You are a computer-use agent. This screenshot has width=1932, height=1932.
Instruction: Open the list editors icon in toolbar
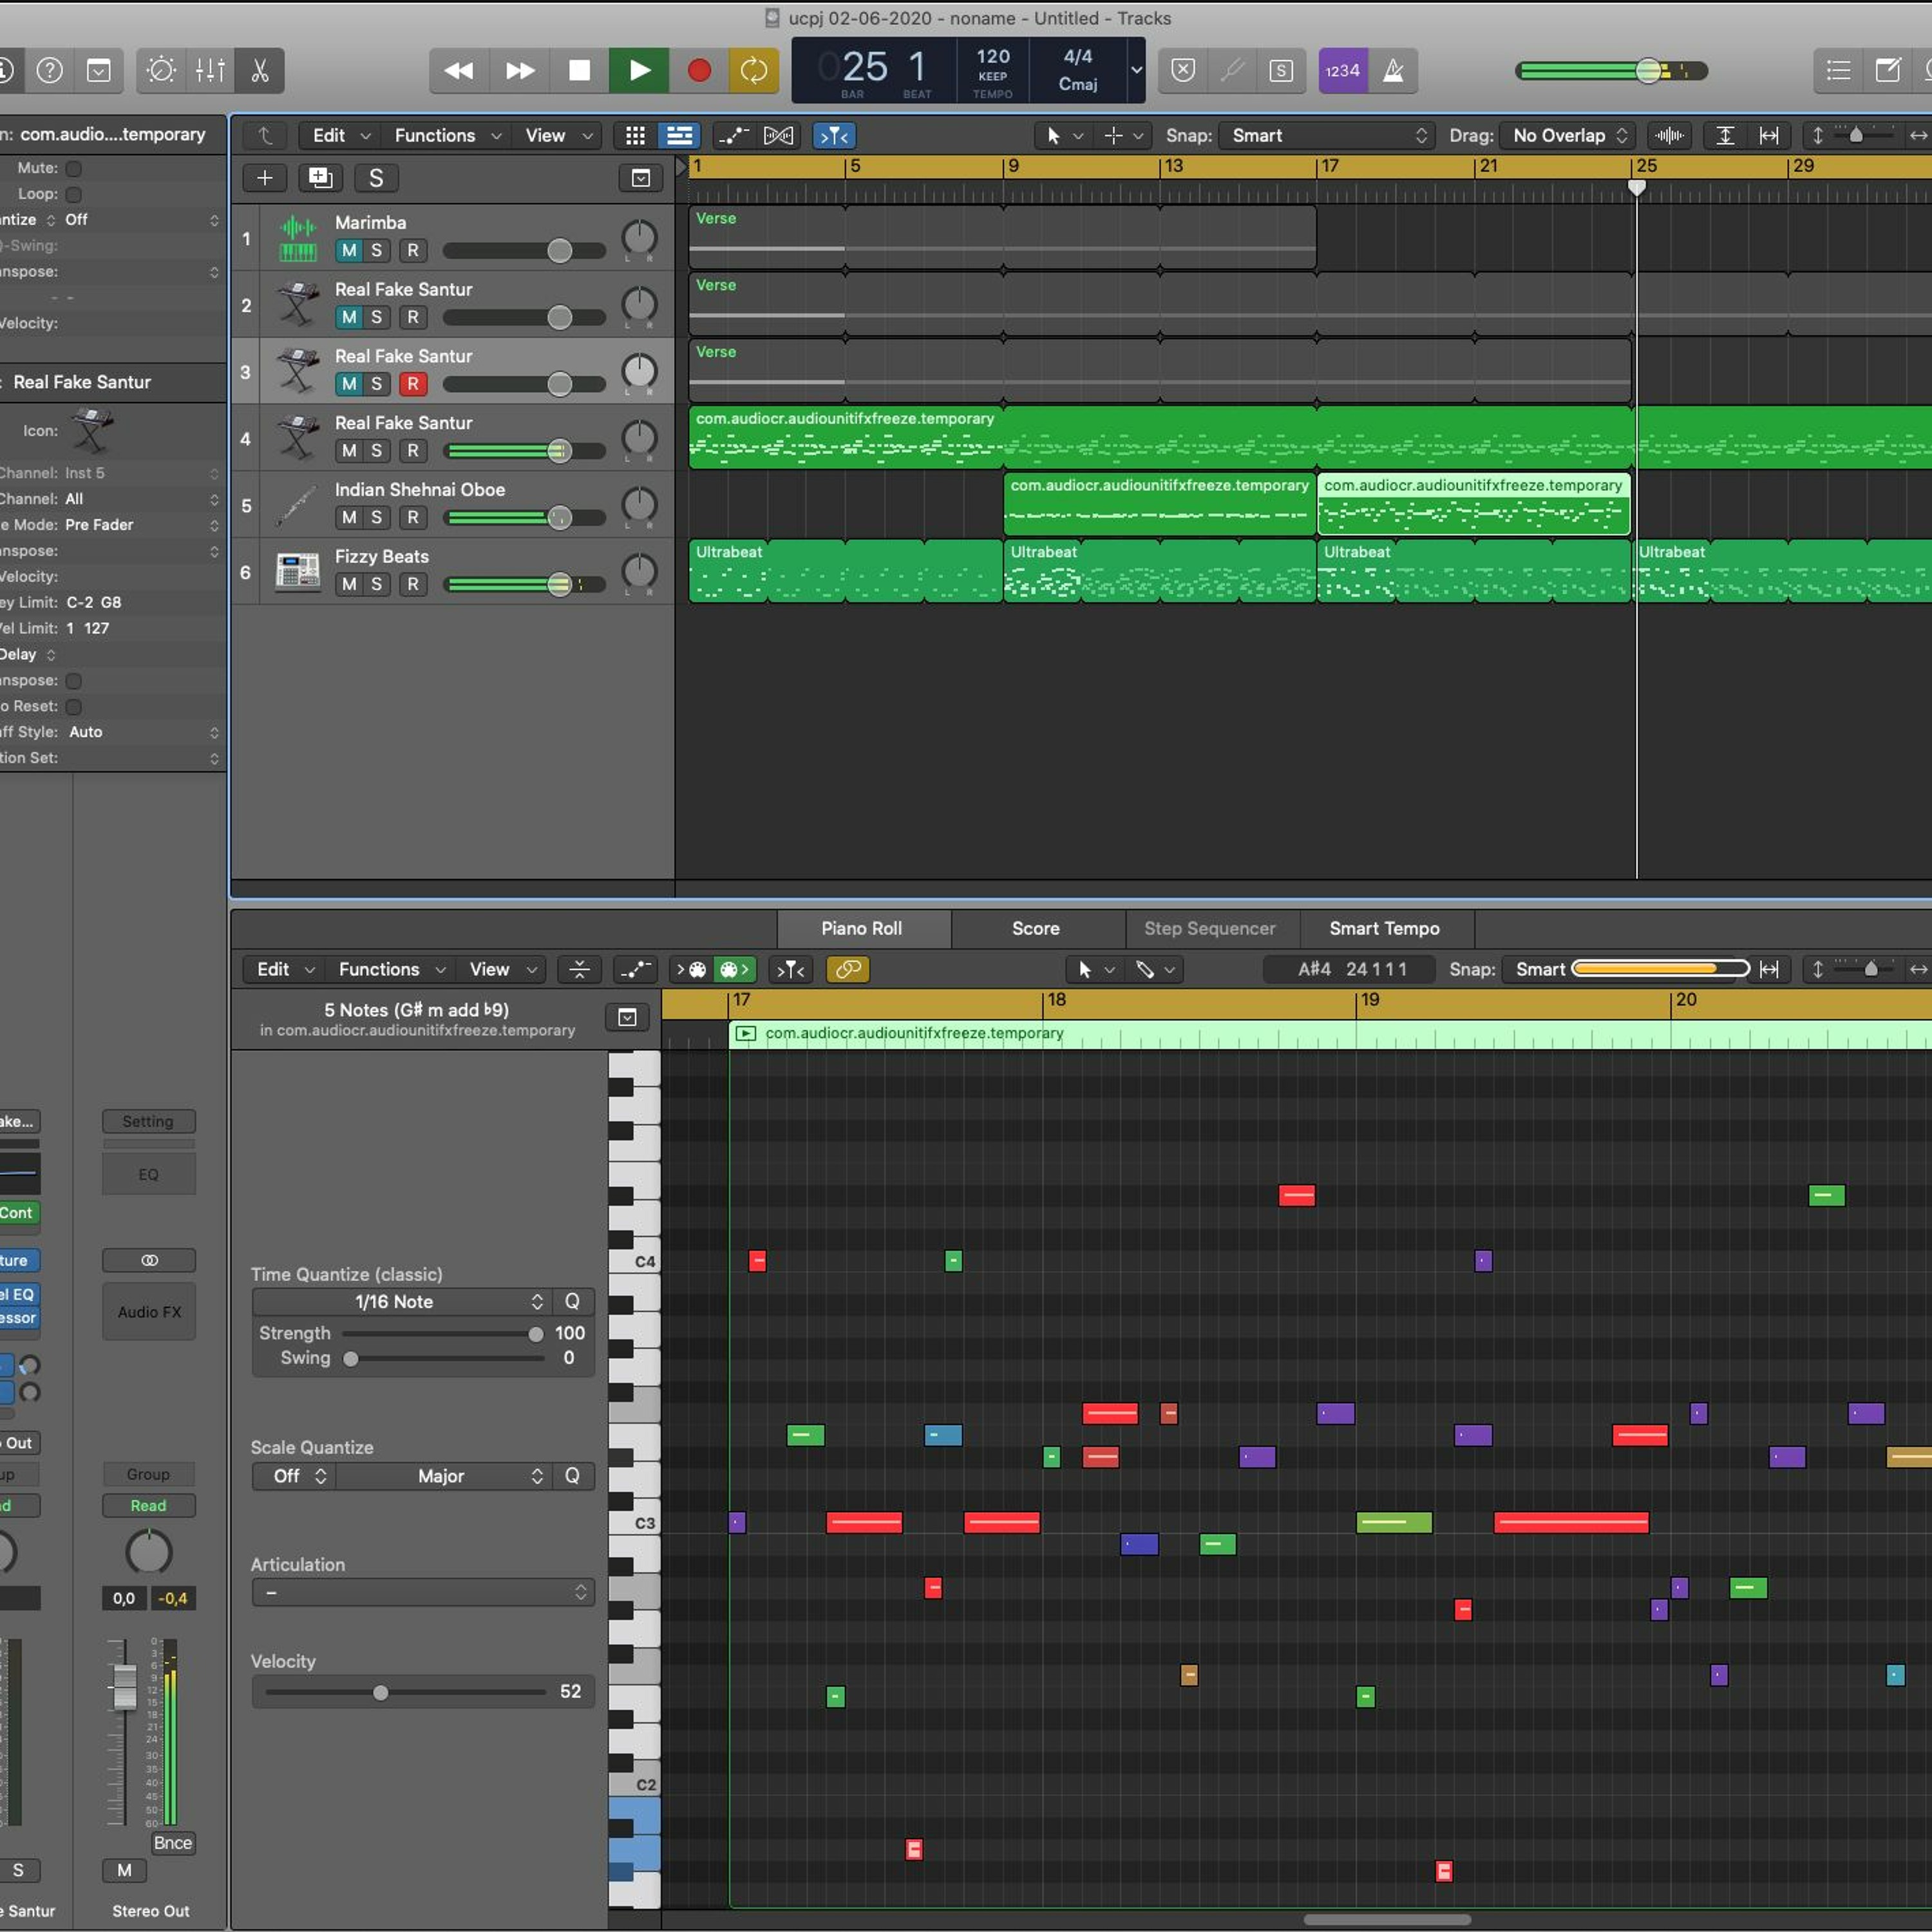(x=1838, y=70)
